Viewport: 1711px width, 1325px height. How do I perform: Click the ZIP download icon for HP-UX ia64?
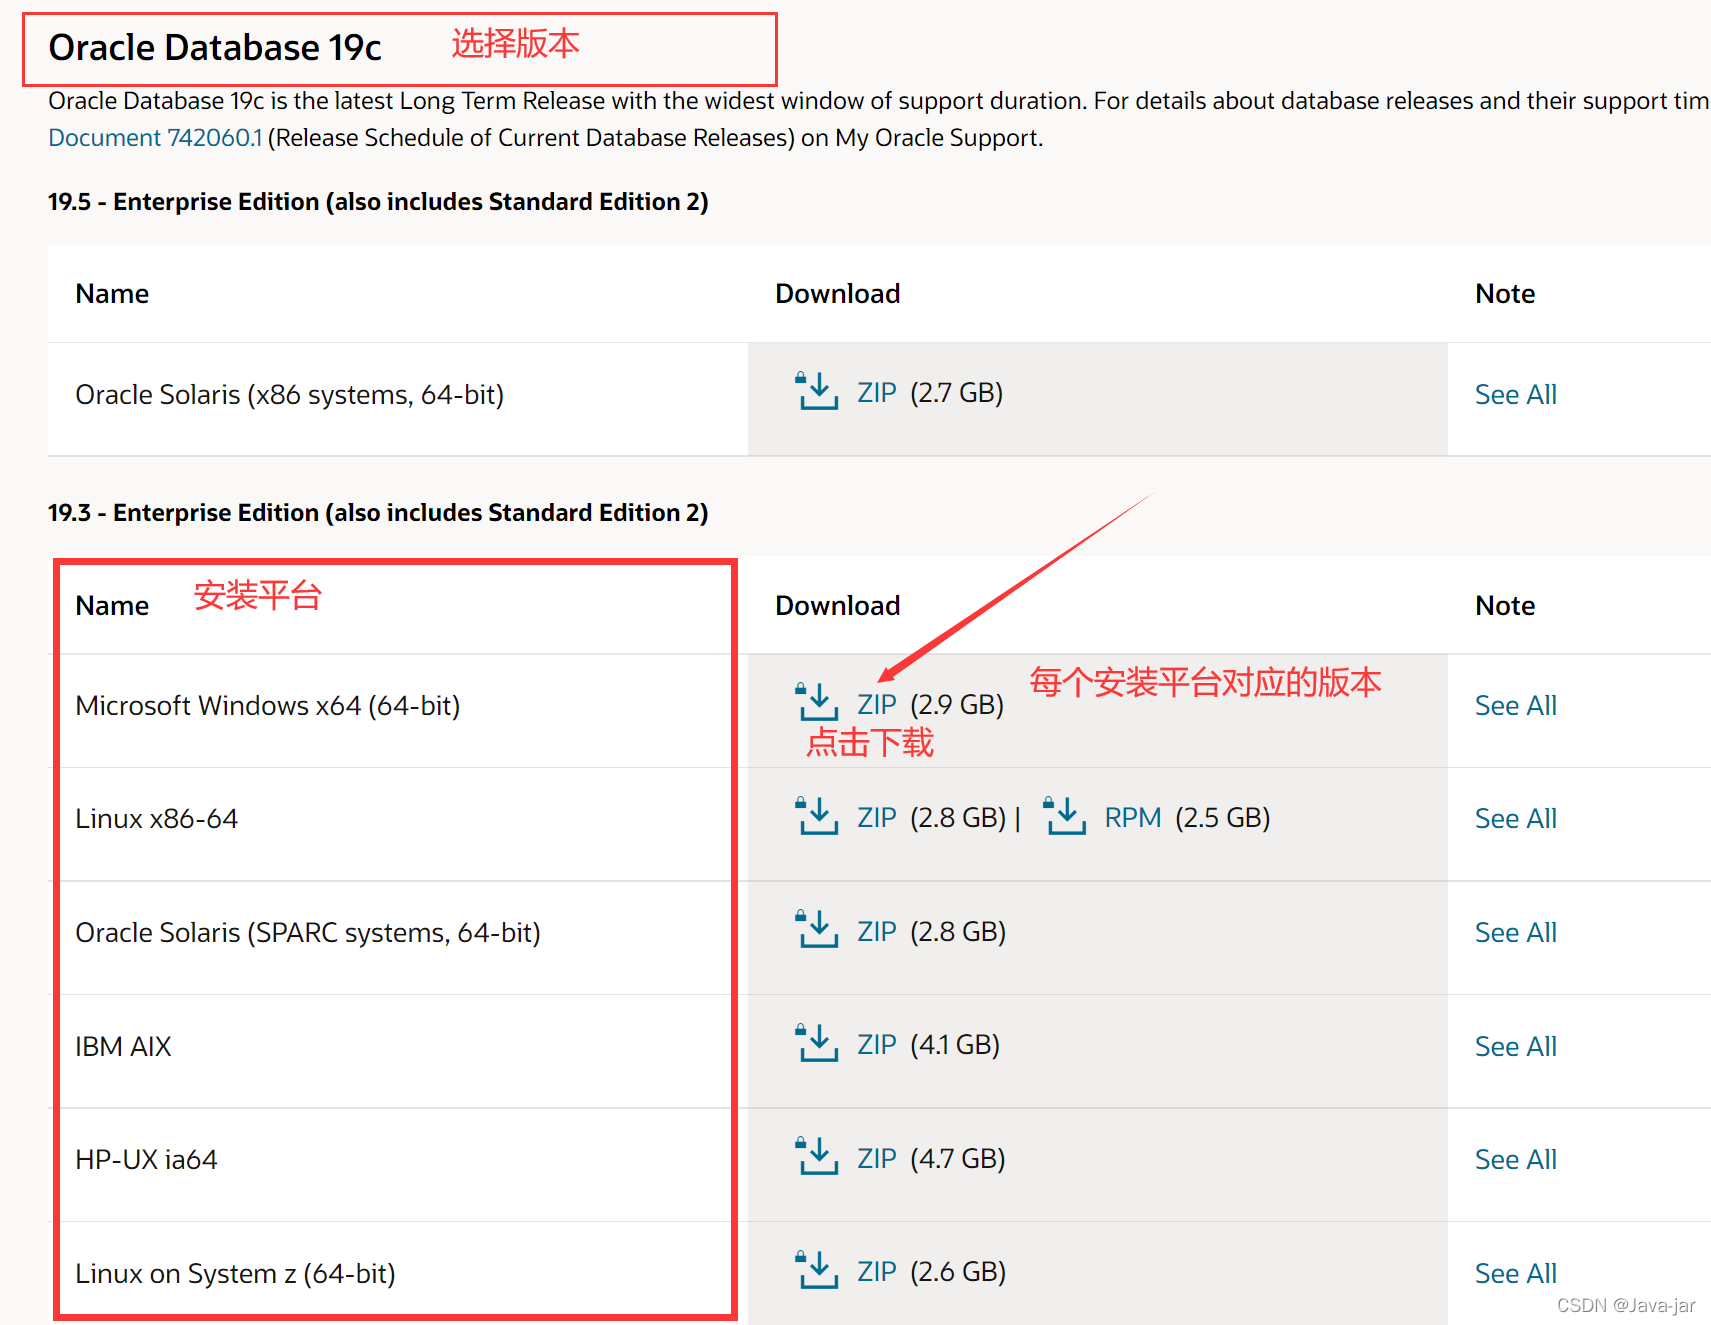tap(817, 1157)
